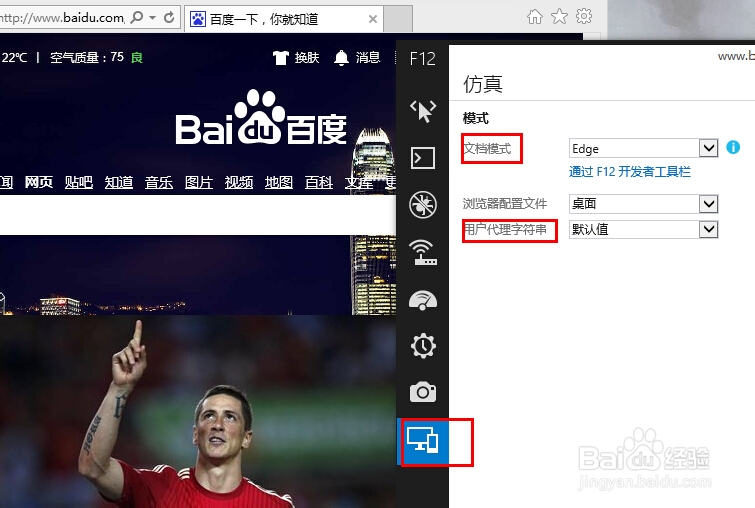Screen dimensions: 755x508
Task: Click the 用户代理字符串 label
Action: coord(505,230)
